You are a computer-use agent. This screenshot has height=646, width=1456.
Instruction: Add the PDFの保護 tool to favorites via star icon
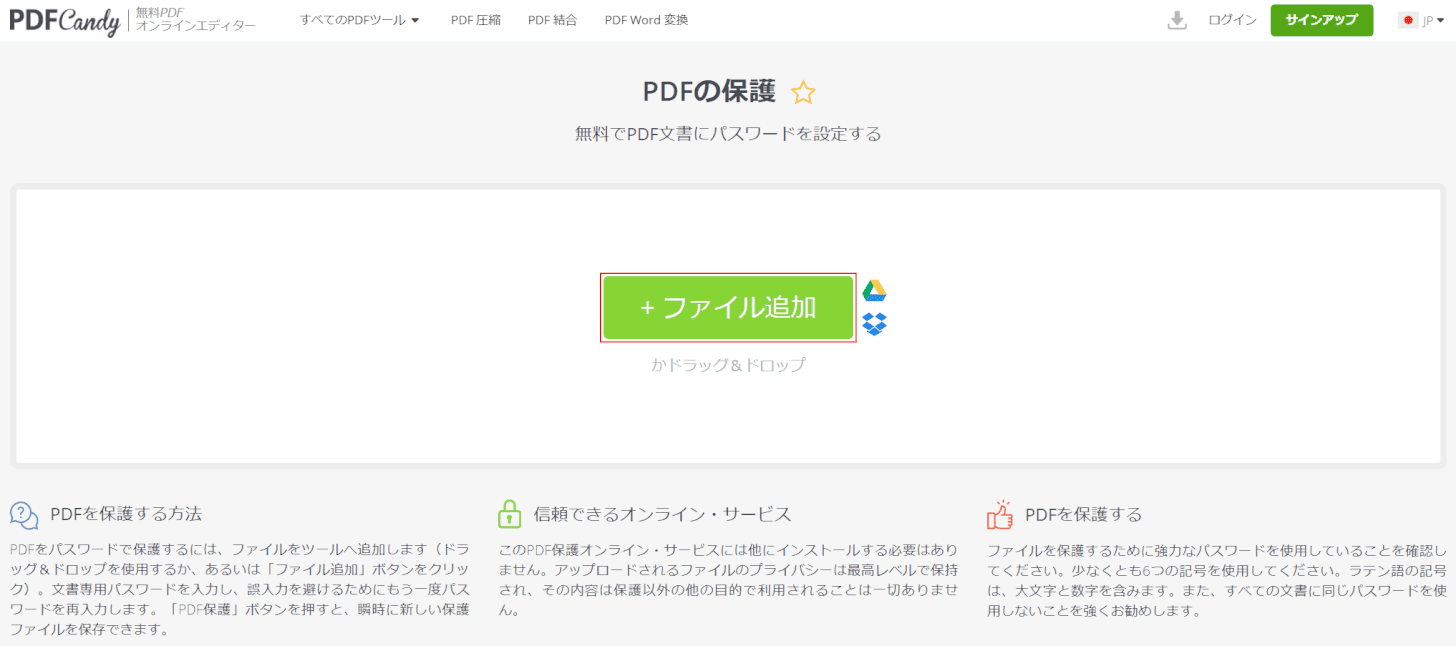coord(803,93)
